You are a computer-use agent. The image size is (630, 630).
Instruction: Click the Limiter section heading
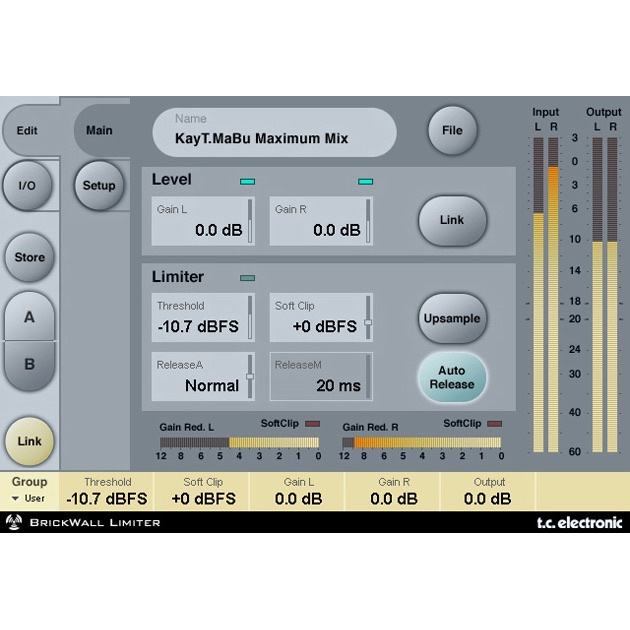pos(178,277)
